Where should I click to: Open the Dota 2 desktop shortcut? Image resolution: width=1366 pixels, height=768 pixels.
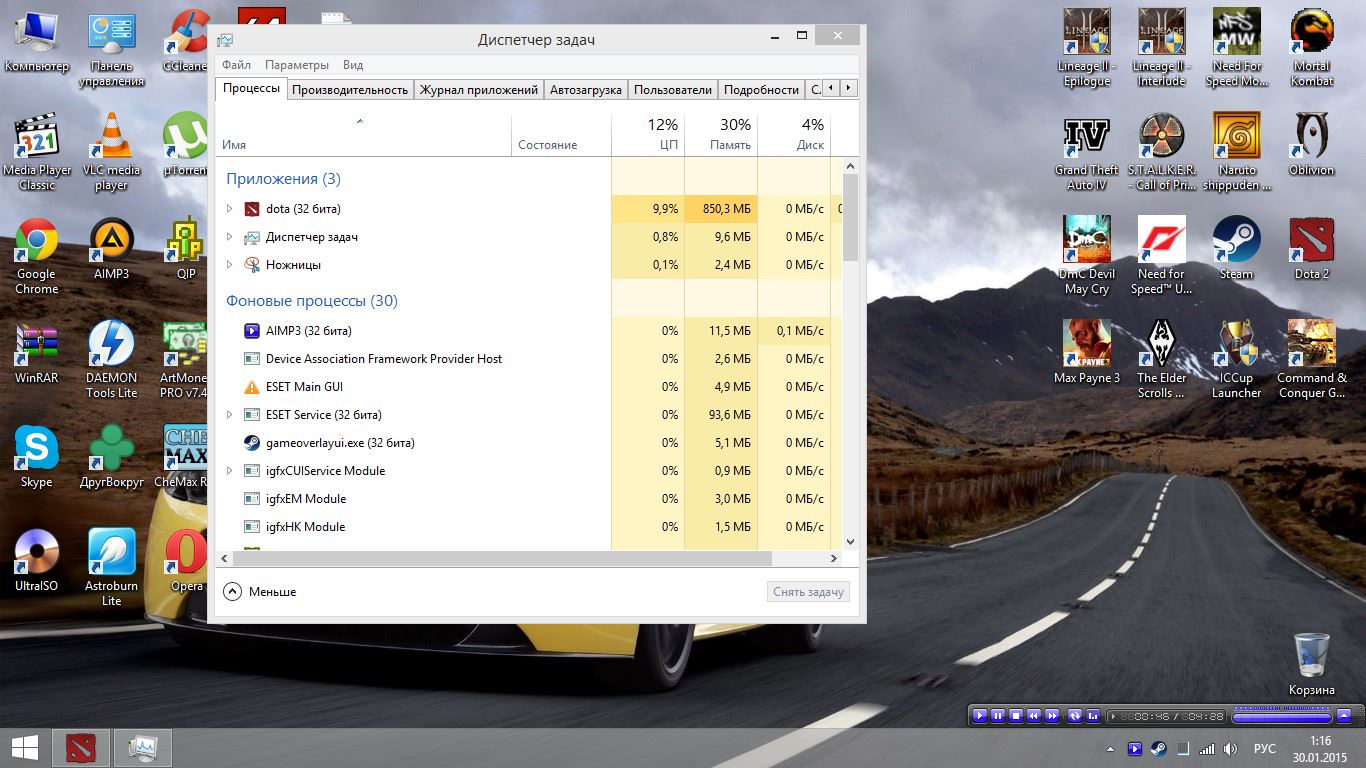click(x=1311, y=243)
